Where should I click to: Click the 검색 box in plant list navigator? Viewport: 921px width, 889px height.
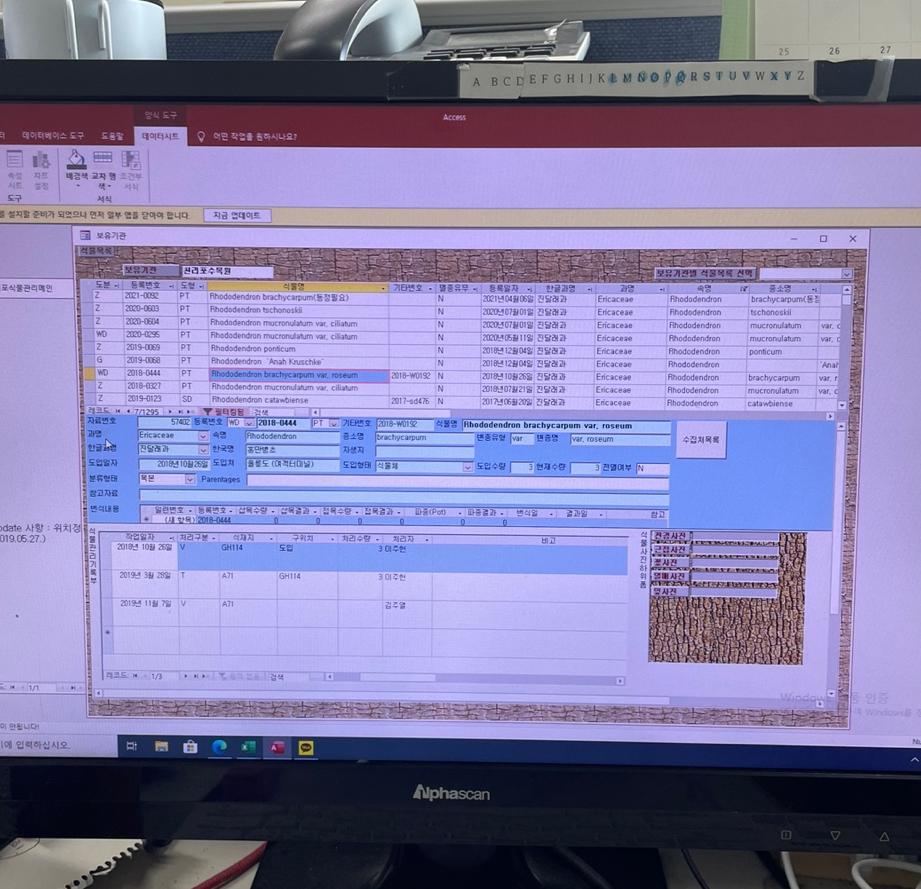(x=280, y=412)
